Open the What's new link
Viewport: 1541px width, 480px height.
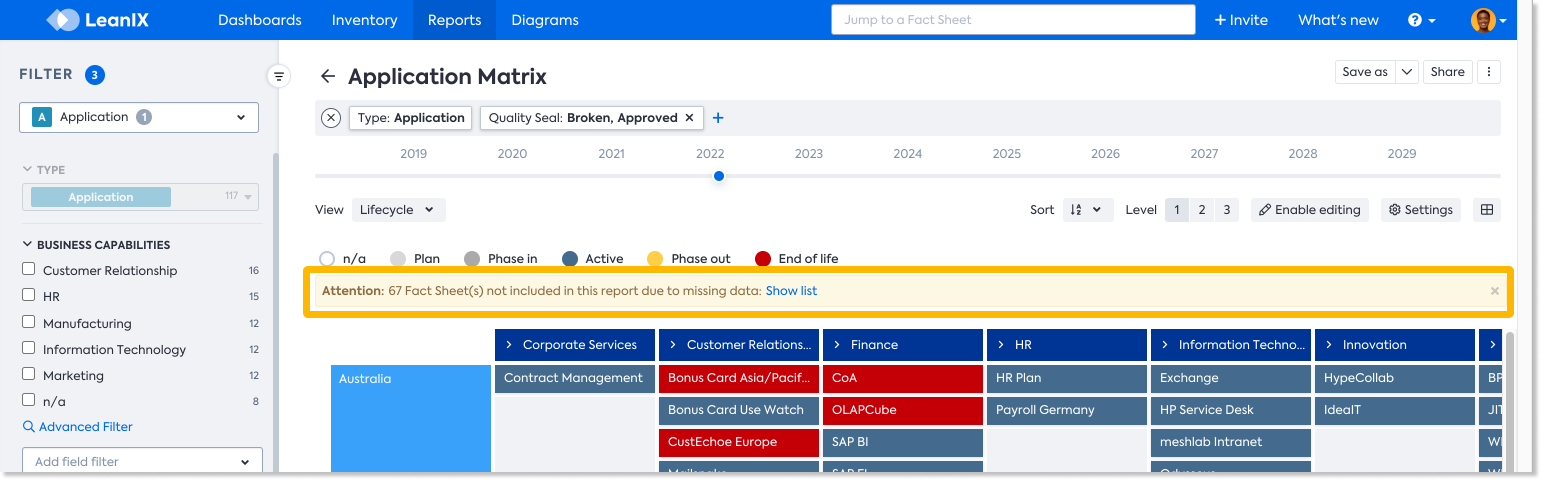coord(1338,20)
